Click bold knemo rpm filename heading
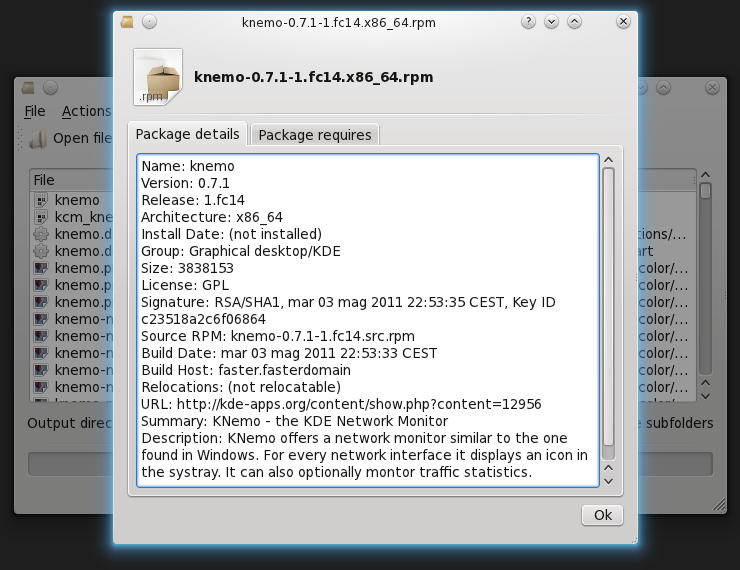The width and height of the screenshot is (740, 570). pyautogui.click(x=313, y=77)
